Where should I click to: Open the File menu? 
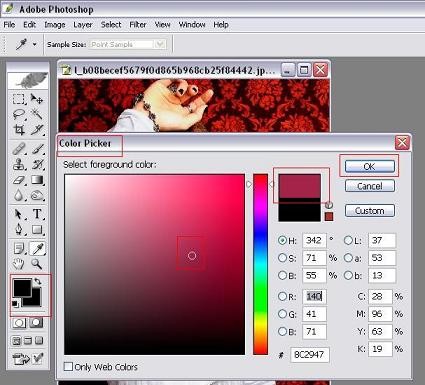(x=9, y=25)
